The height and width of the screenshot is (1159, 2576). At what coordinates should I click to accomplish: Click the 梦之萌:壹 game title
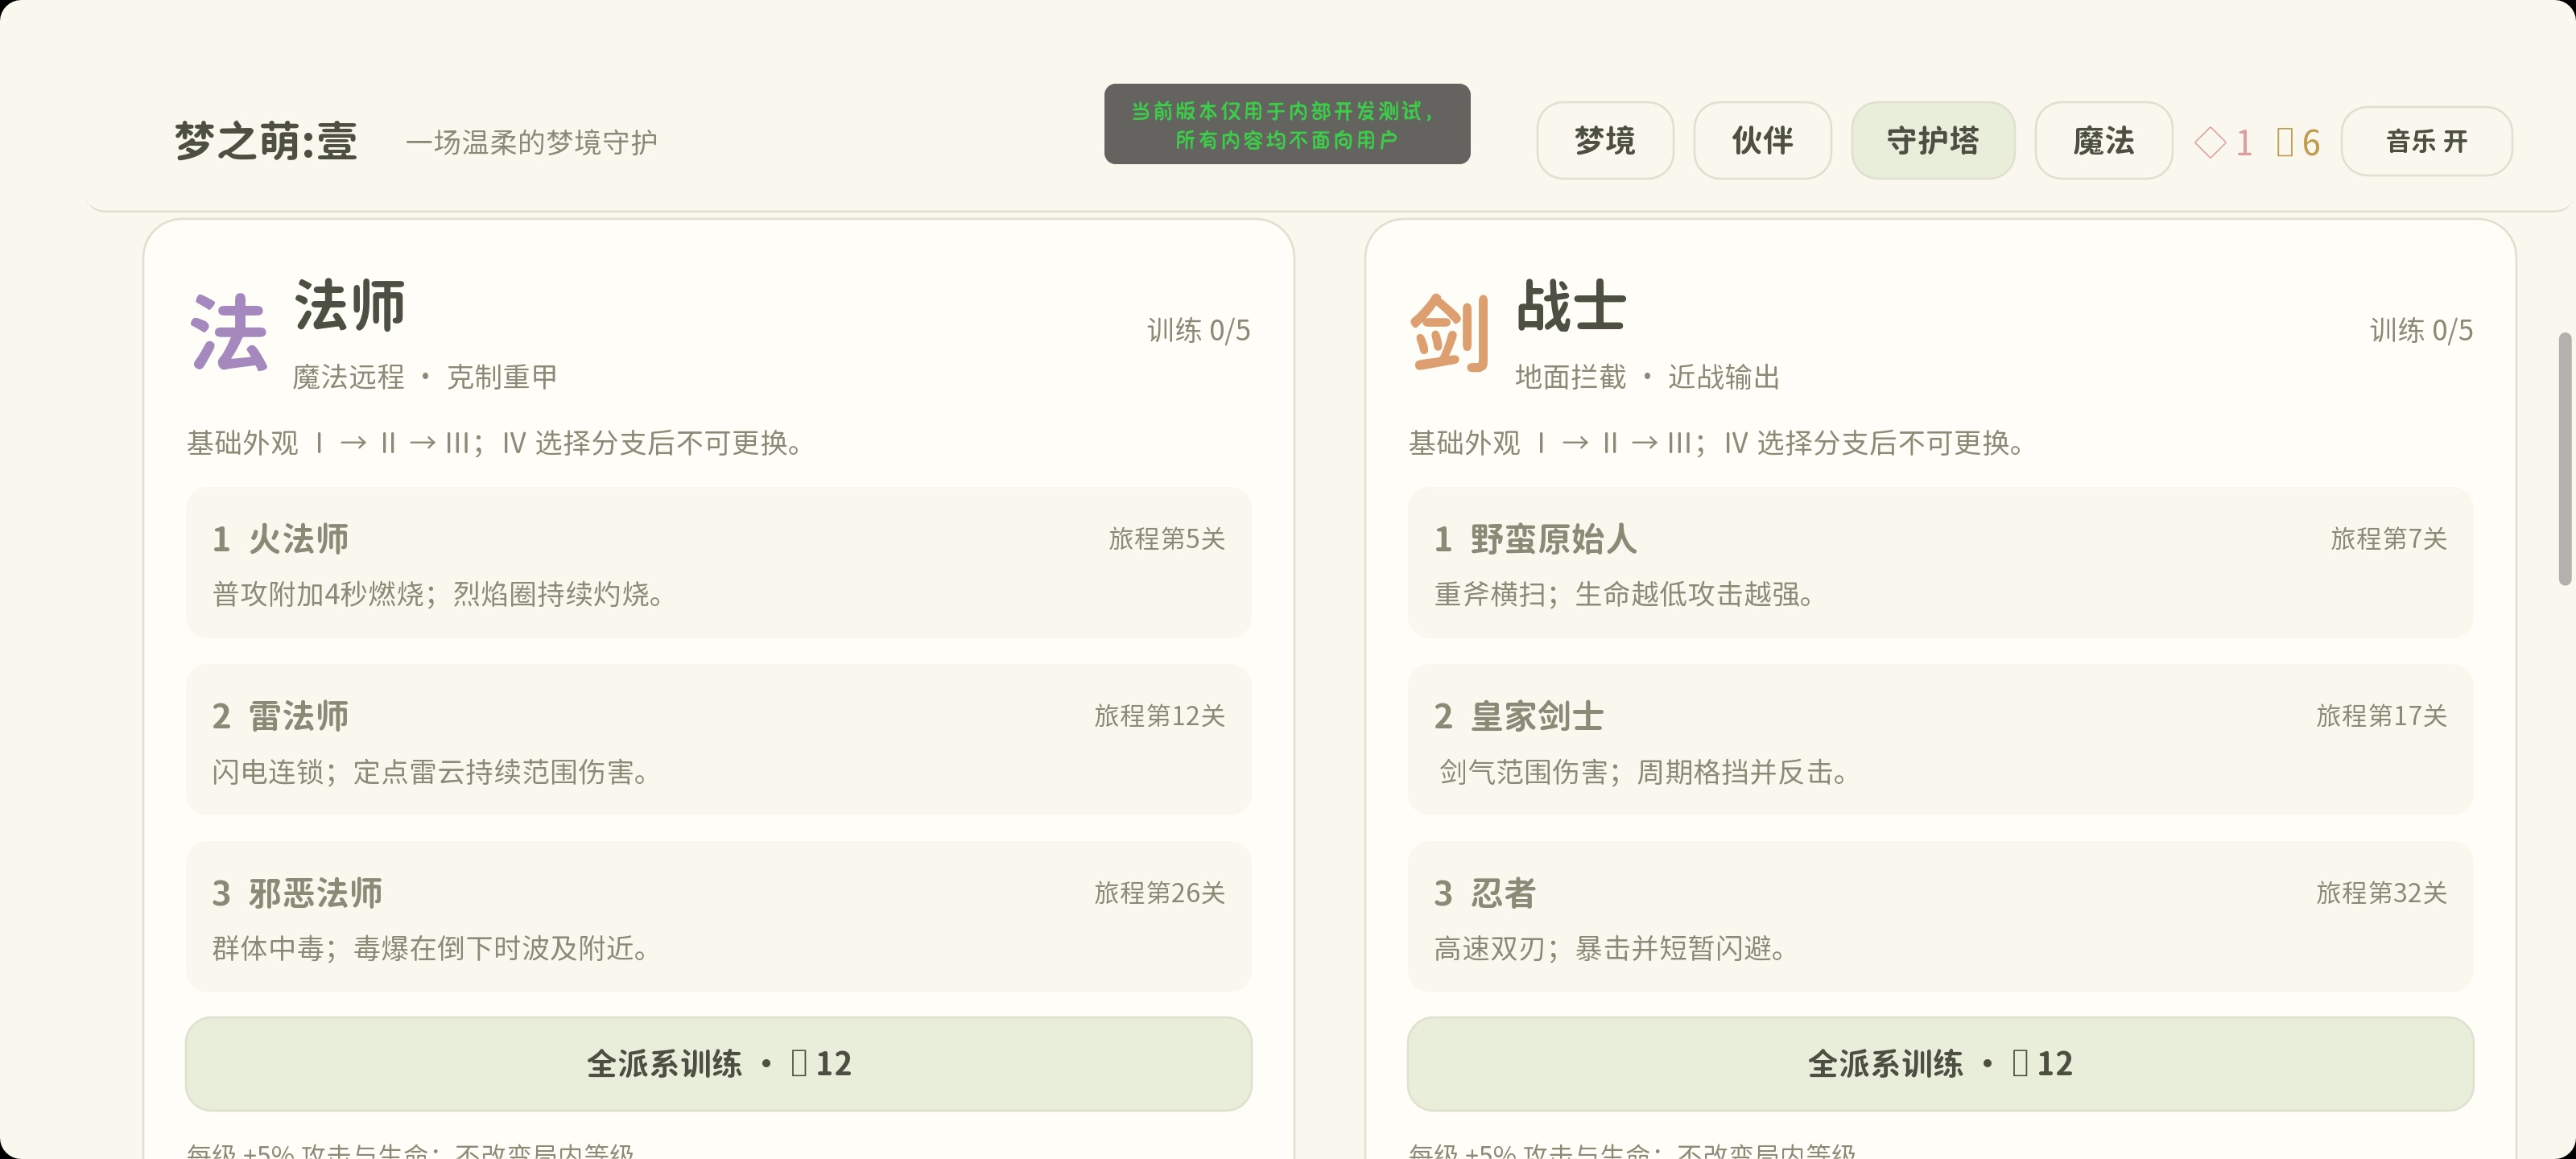(266, 141)
